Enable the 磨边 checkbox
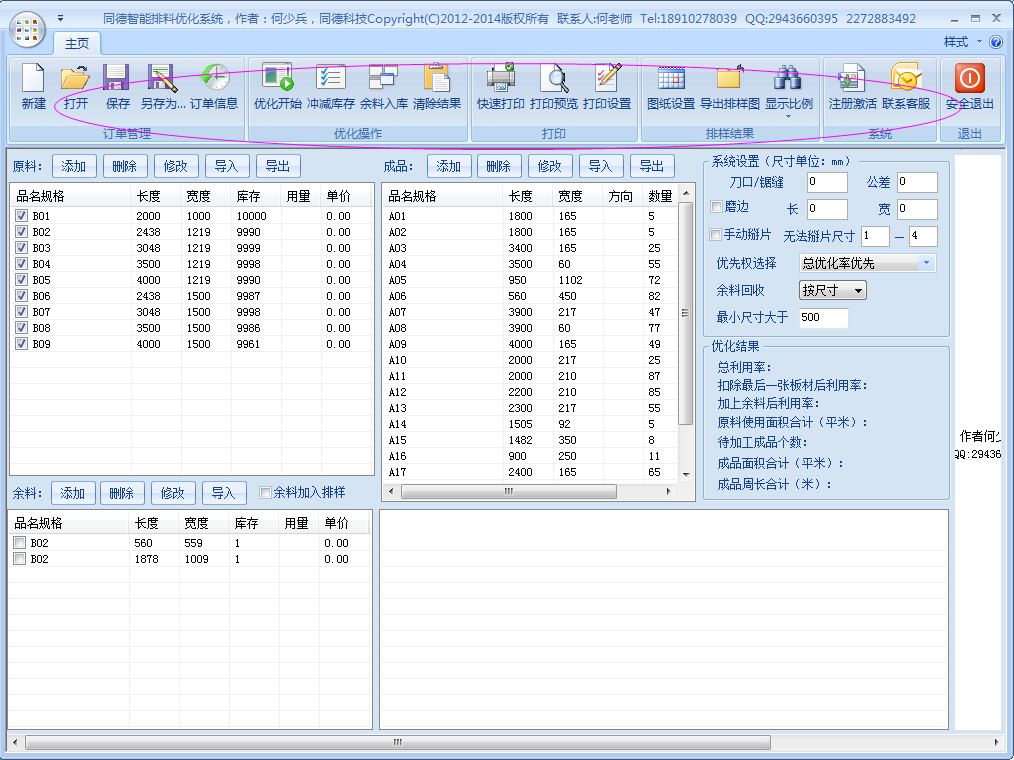 tap(716, 207)
